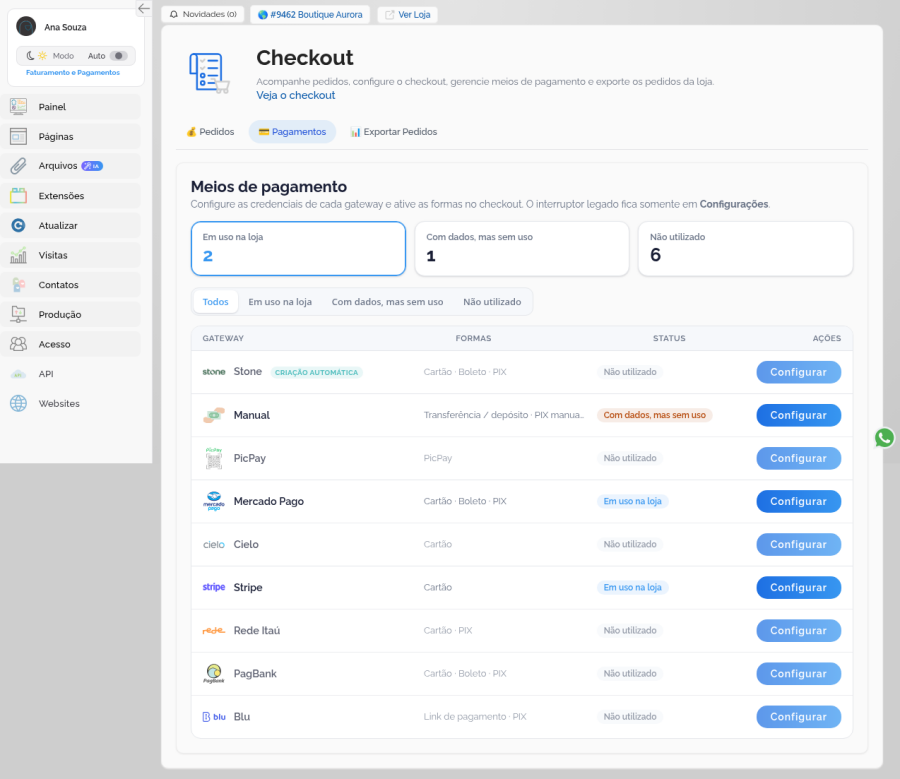Click the Visitas chart icon

[18, 255]
